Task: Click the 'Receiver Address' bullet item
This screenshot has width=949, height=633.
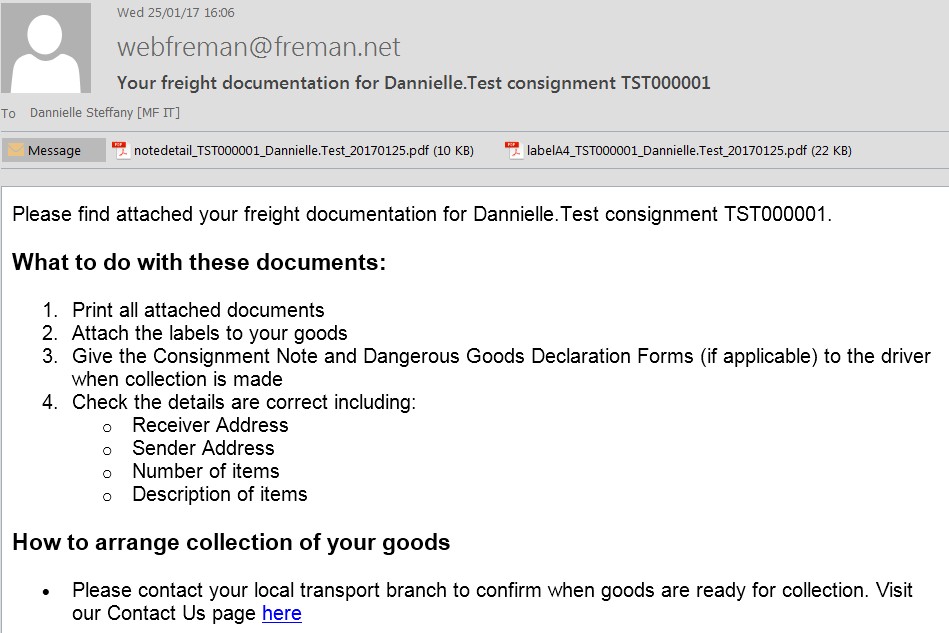Action: (x=210, y=425)
